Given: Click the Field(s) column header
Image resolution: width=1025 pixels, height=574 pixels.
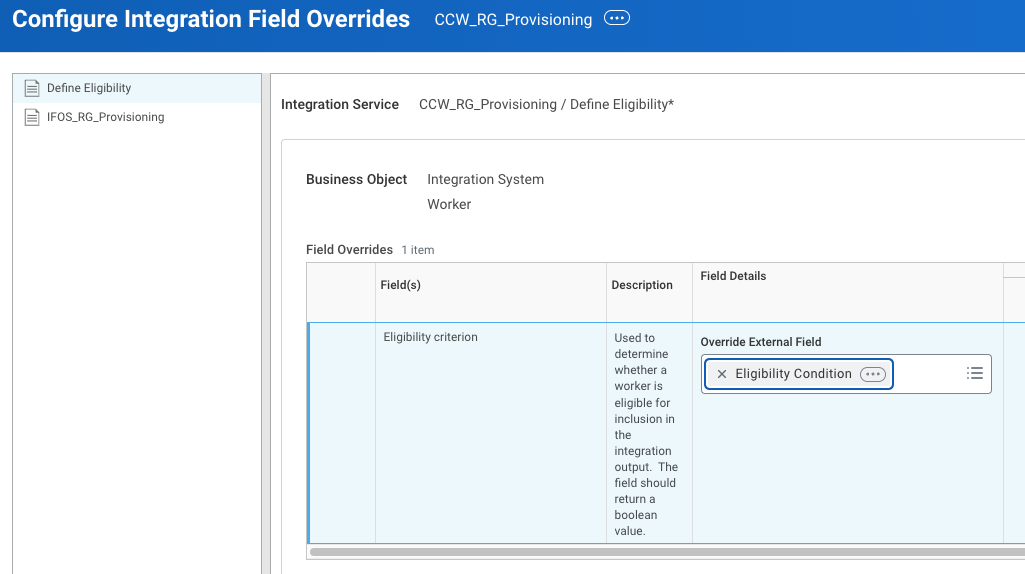Looking at the screenshot, I should click(400, 285).
